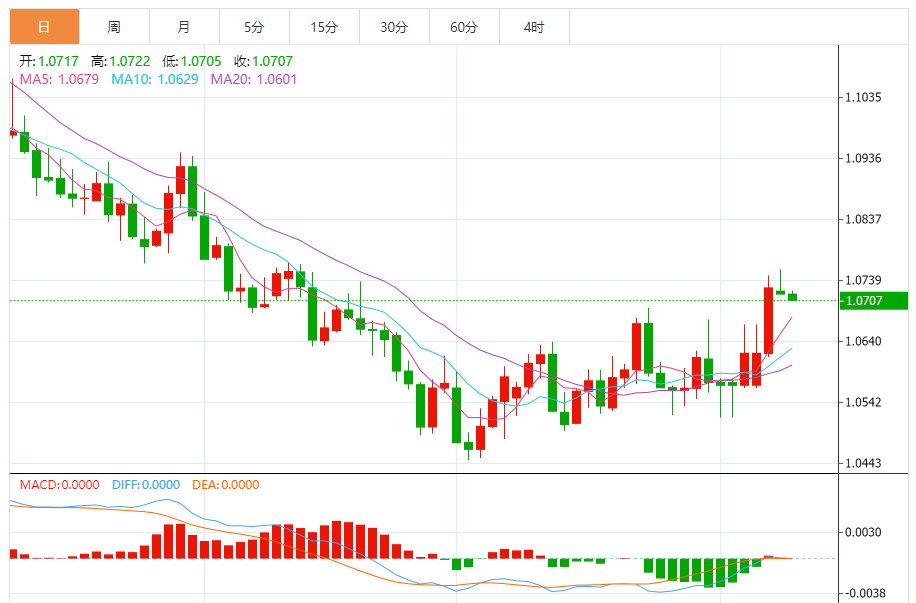Click the 收:1.0707 close price value
The height and width of the screenshot is (603, 916).
point(263,61)
